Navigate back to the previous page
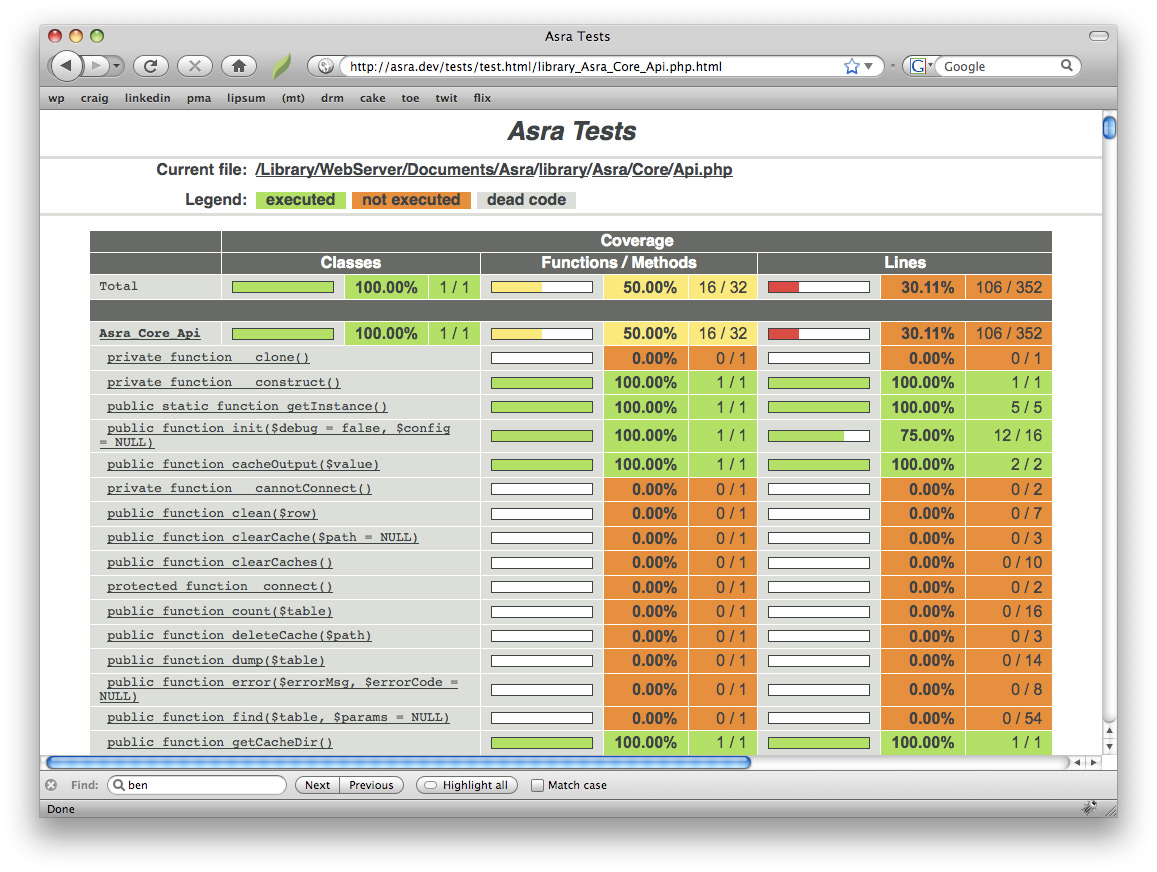The width and height of the screenshot is (1157, 872). coord(66,66)
